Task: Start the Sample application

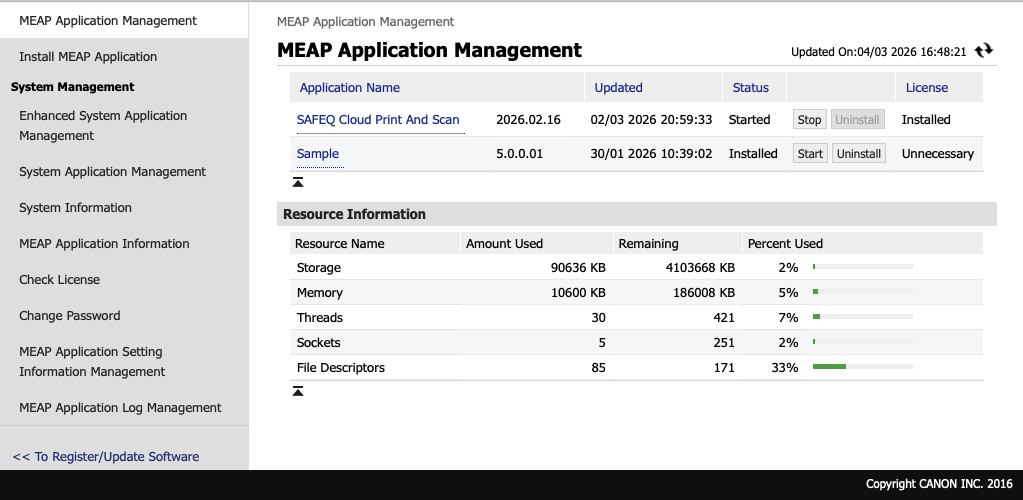Action: [810, 153]
